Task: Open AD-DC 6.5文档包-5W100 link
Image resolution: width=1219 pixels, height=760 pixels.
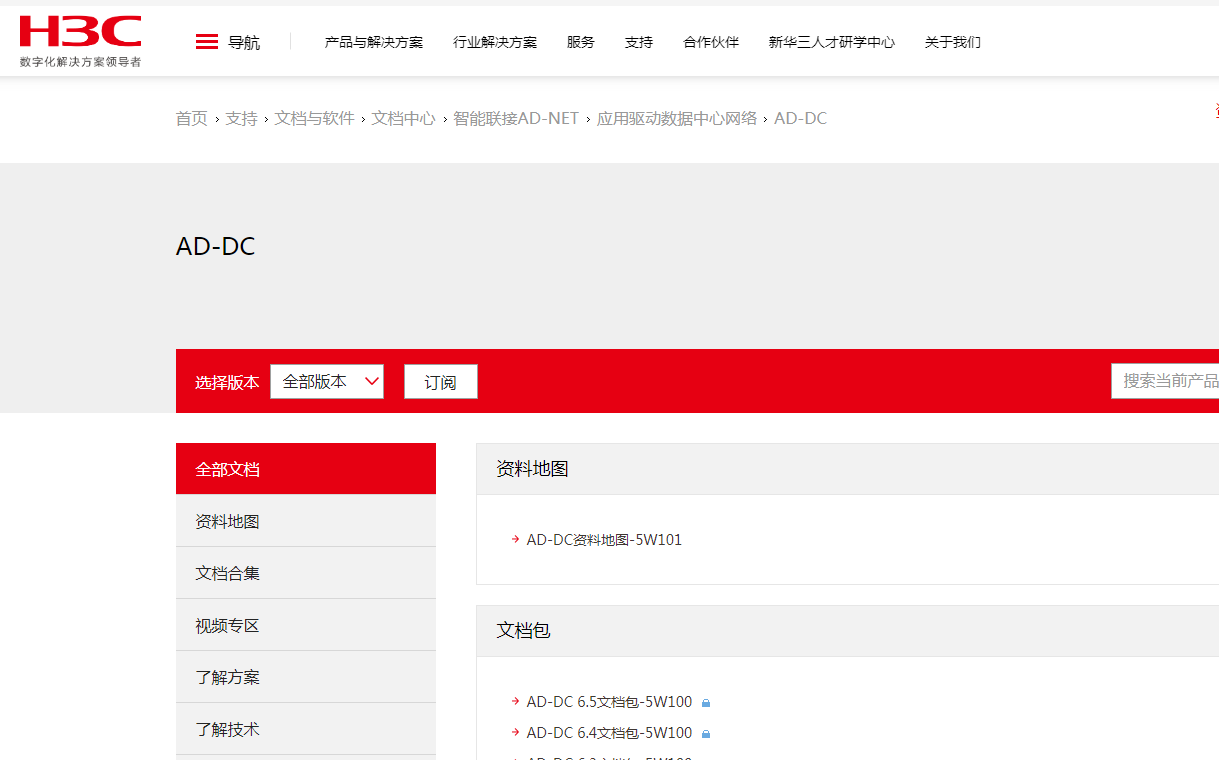Action: click(x=609, y=702)
